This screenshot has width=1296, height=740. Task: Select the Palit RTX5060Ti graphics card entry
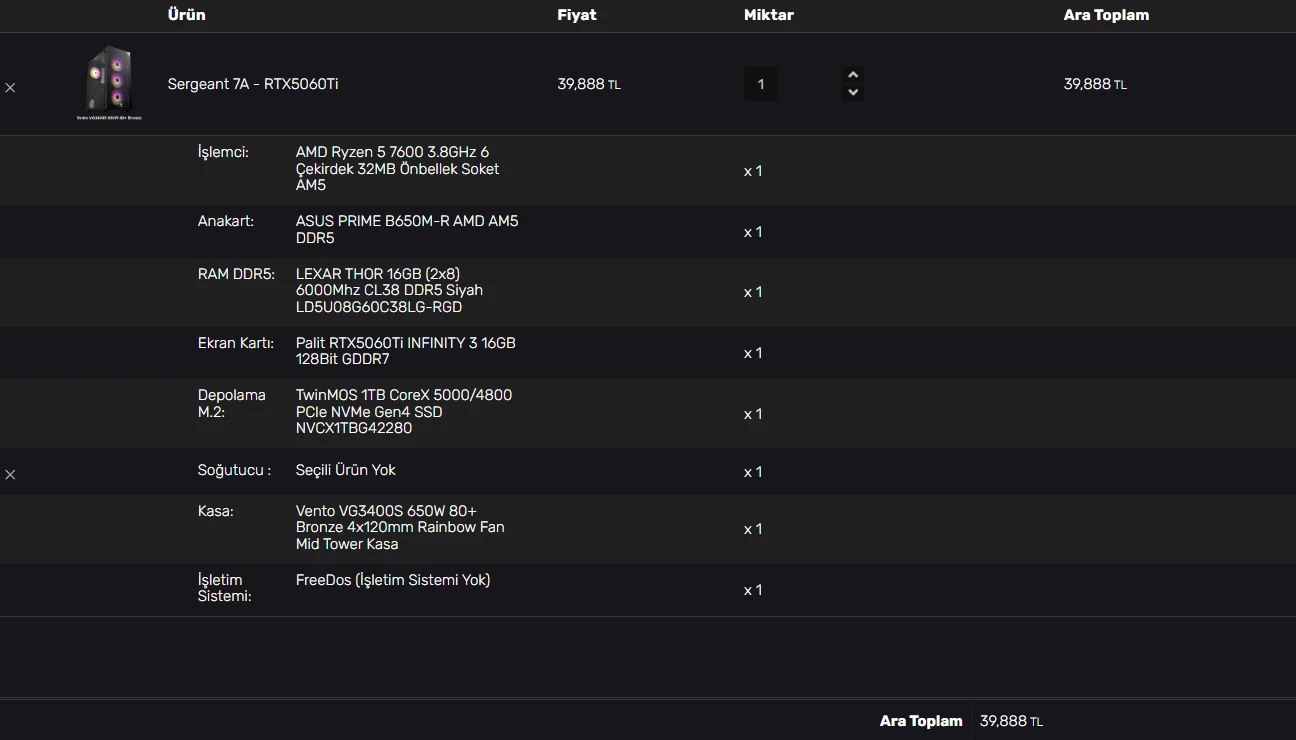pos(405,351)
